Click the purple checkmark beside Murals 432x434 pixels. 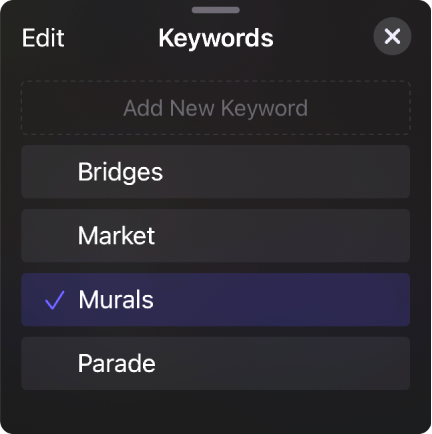(54, 300)
